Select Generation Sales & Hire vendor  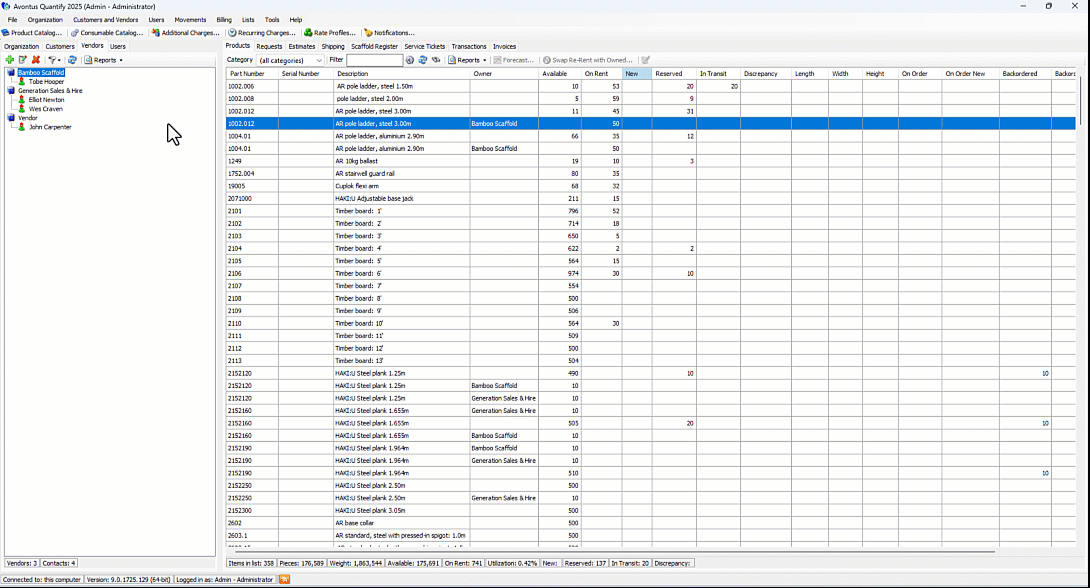pos(50,91)
